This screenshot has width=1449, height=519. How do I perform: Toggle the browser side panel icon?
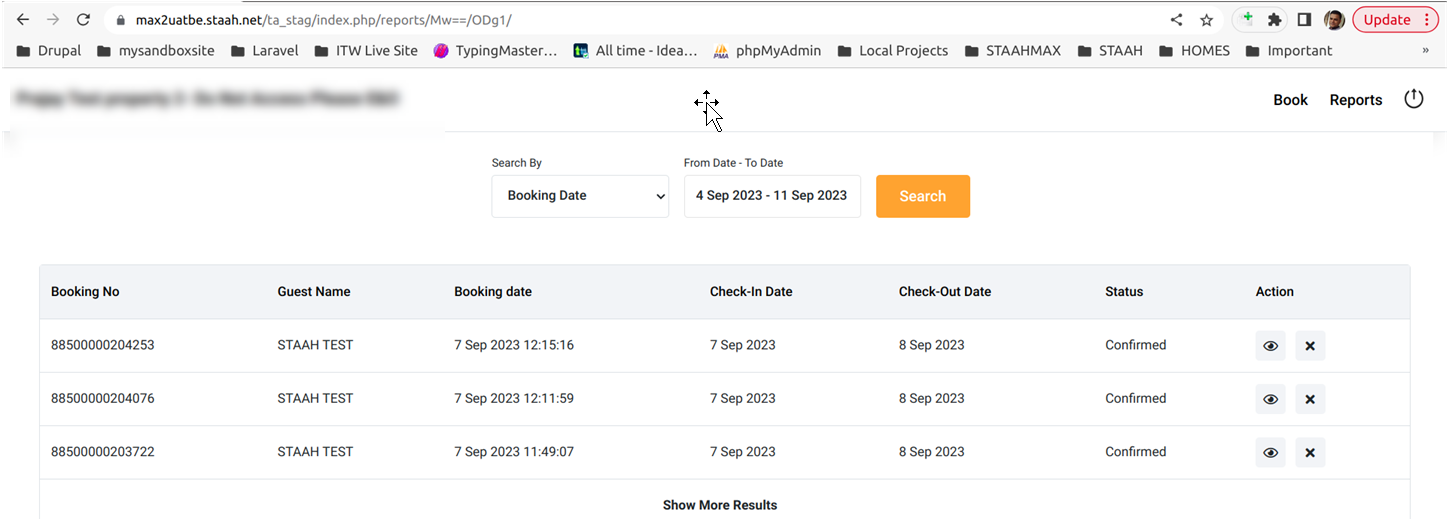pos(1304,20)
